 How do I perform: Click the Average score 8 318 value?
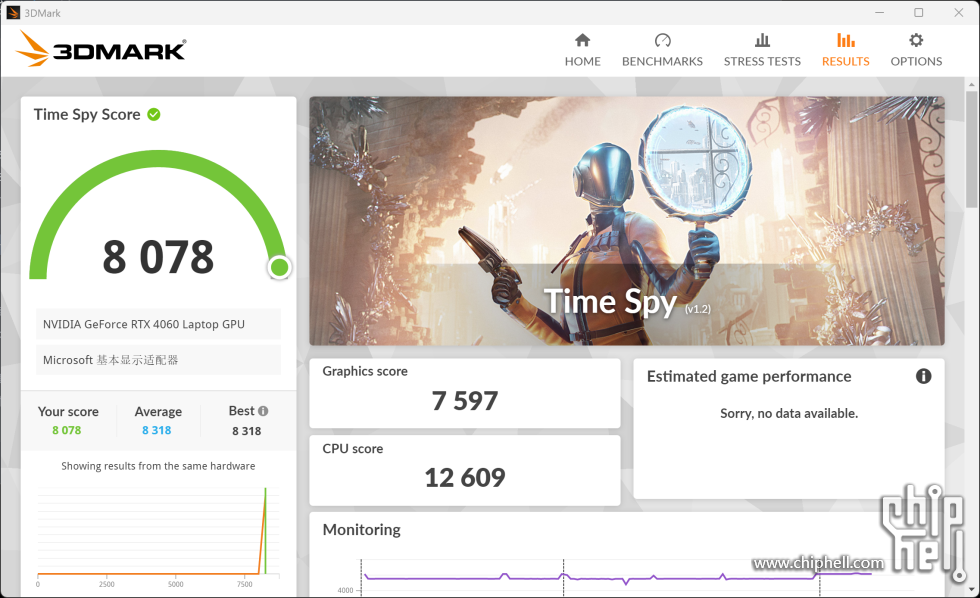pyautogui.click(x=156, y=430)
